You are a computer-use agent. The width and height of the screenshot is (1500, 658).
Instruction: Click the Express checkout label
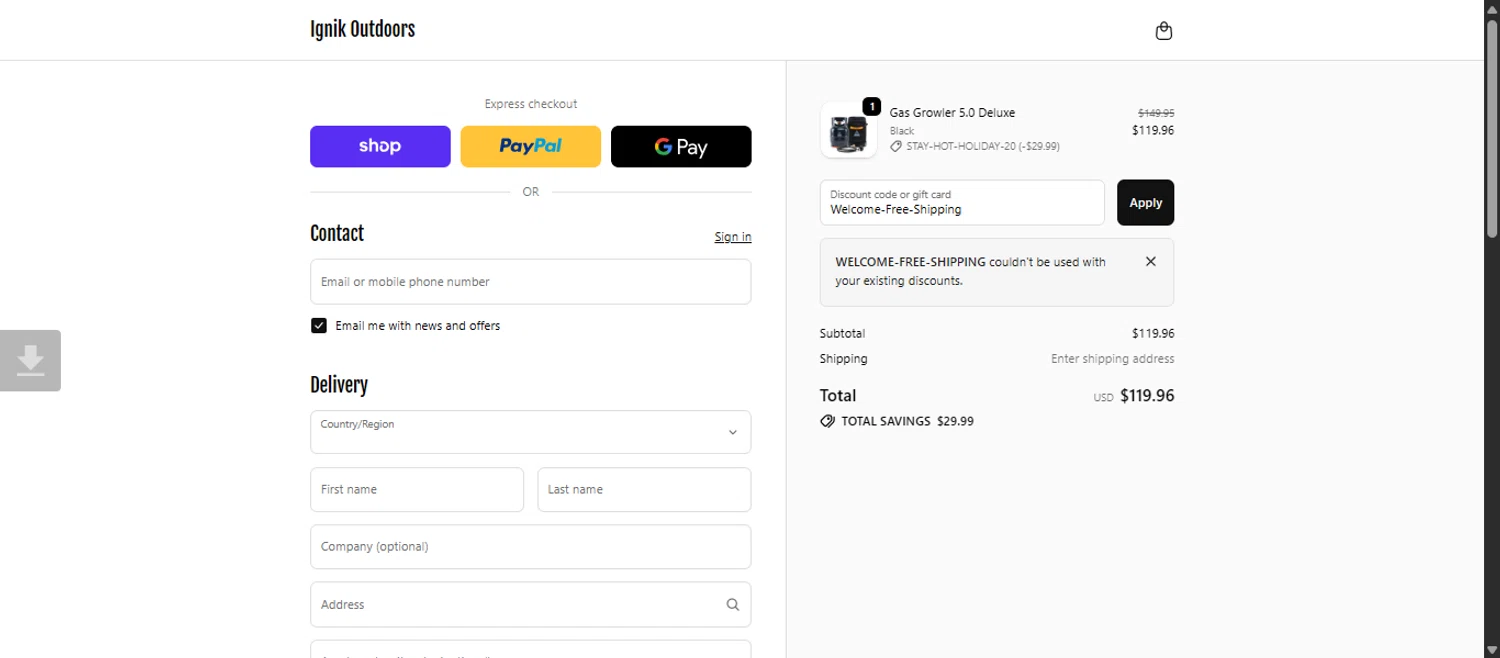531,104
